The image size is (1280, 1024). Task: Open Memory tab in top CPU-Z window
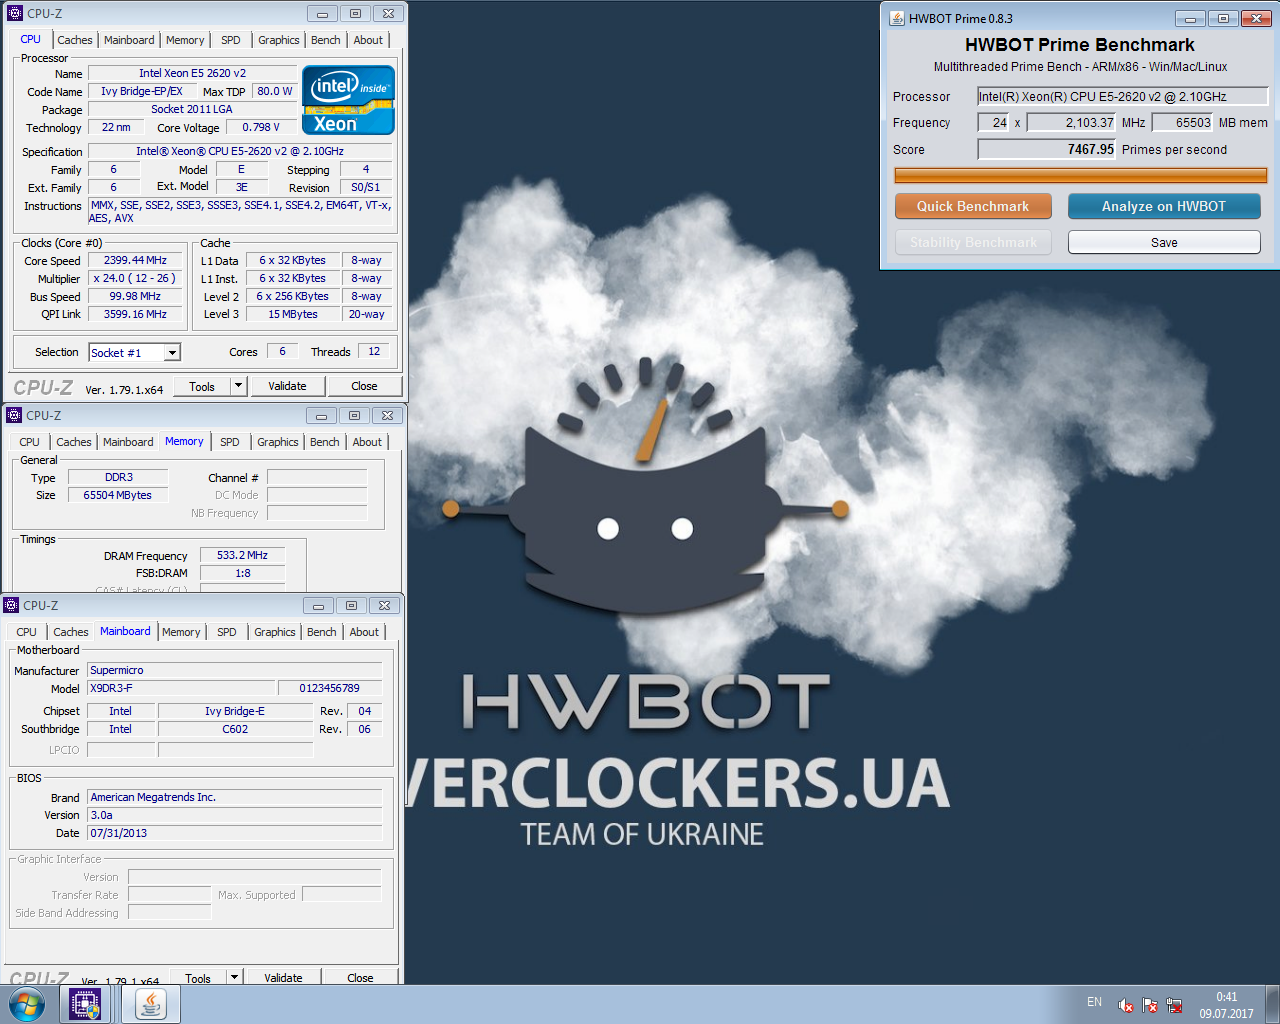185,40
